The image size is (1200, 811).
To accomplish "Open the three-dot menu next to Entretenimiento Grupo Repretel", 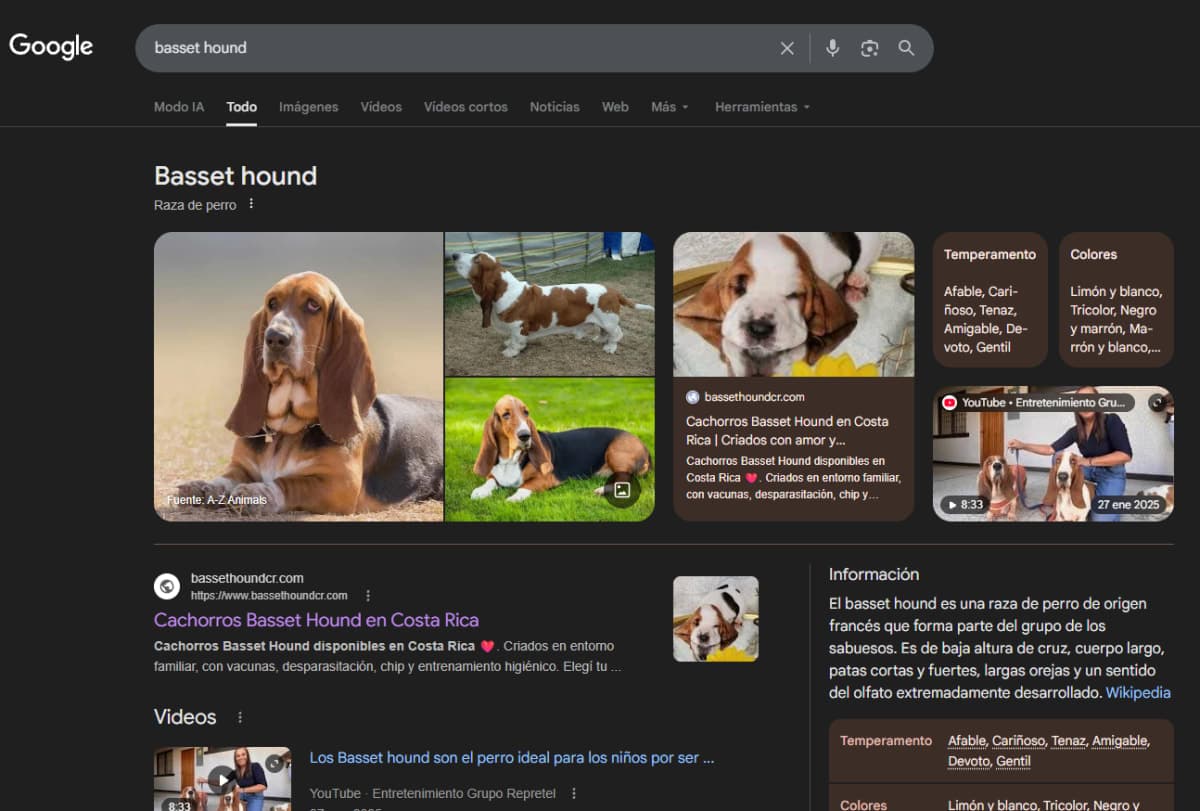I will [573, 793].
